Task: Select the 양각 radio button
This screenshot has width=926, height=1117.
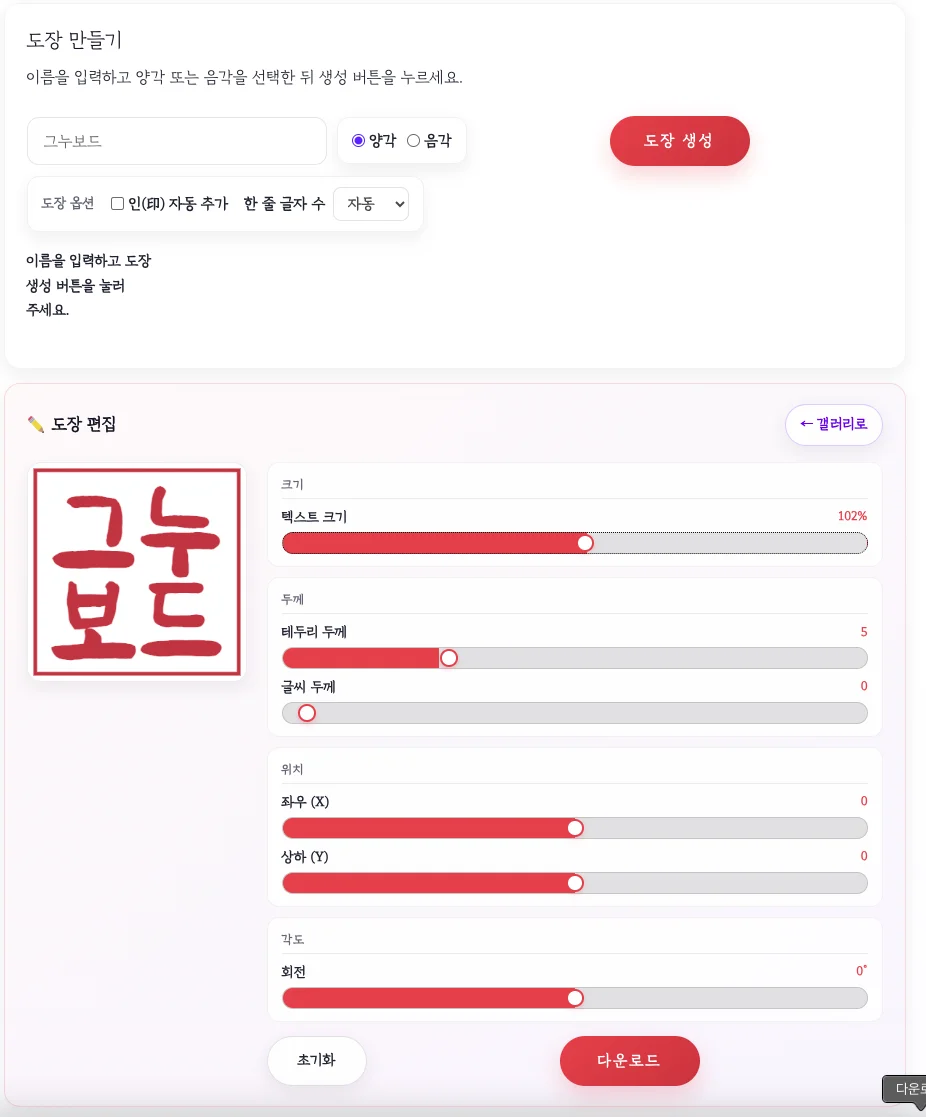Action: (358, 140)
